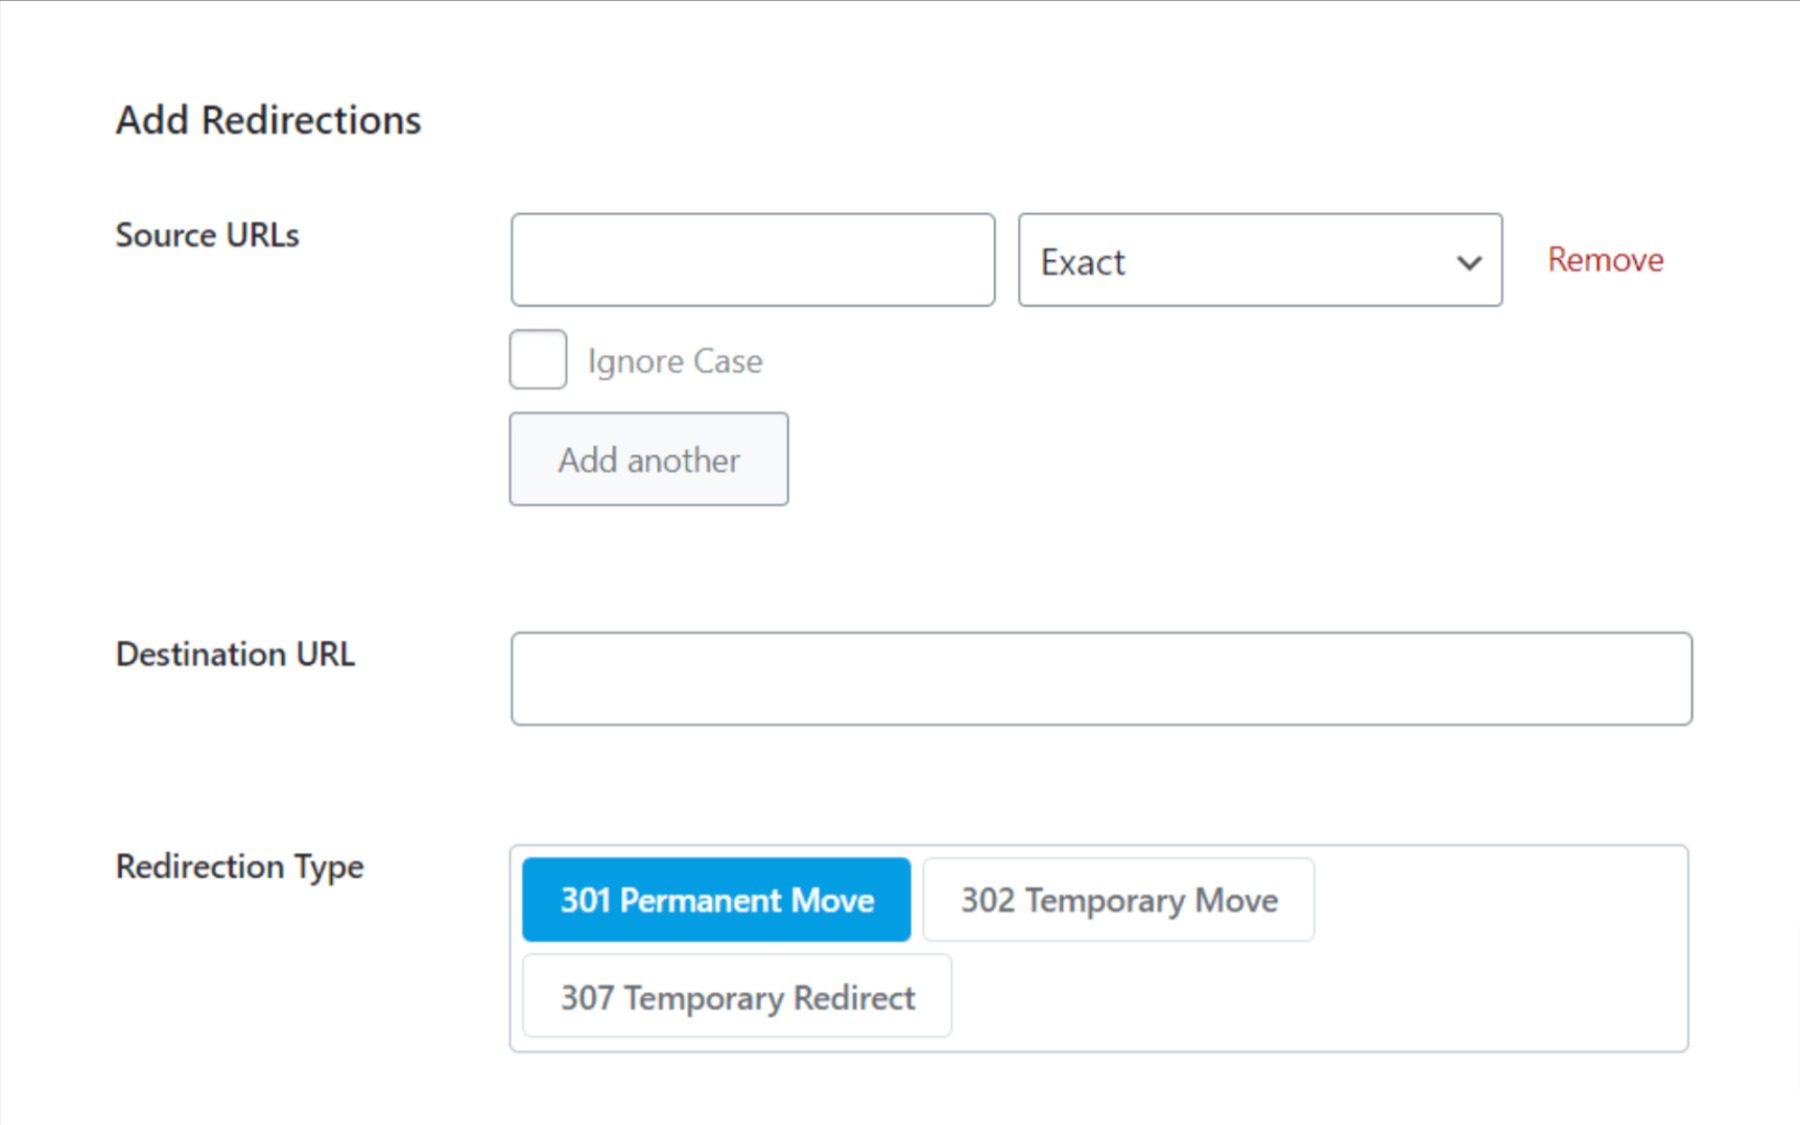
Task: Expand the match type chevron arrow
Action: [x=1468, y=262]
